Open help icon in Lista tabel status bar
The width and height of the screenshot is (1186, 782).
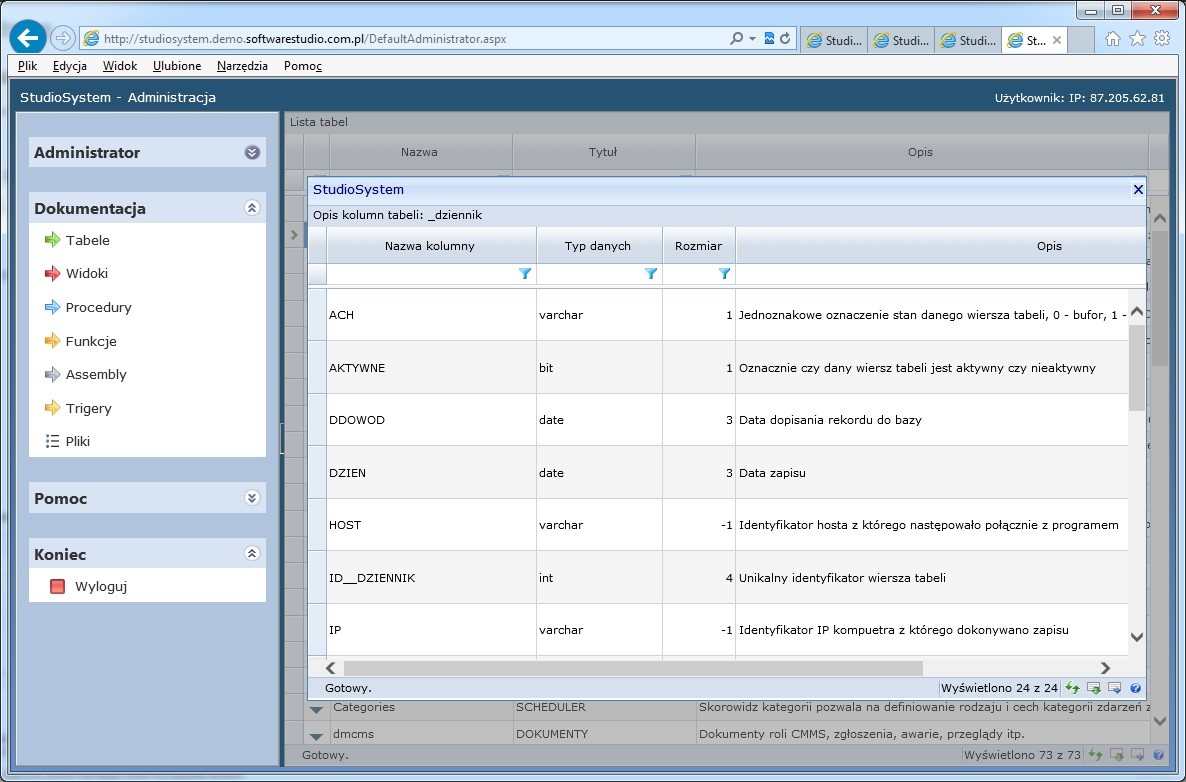click(1158, 754)
